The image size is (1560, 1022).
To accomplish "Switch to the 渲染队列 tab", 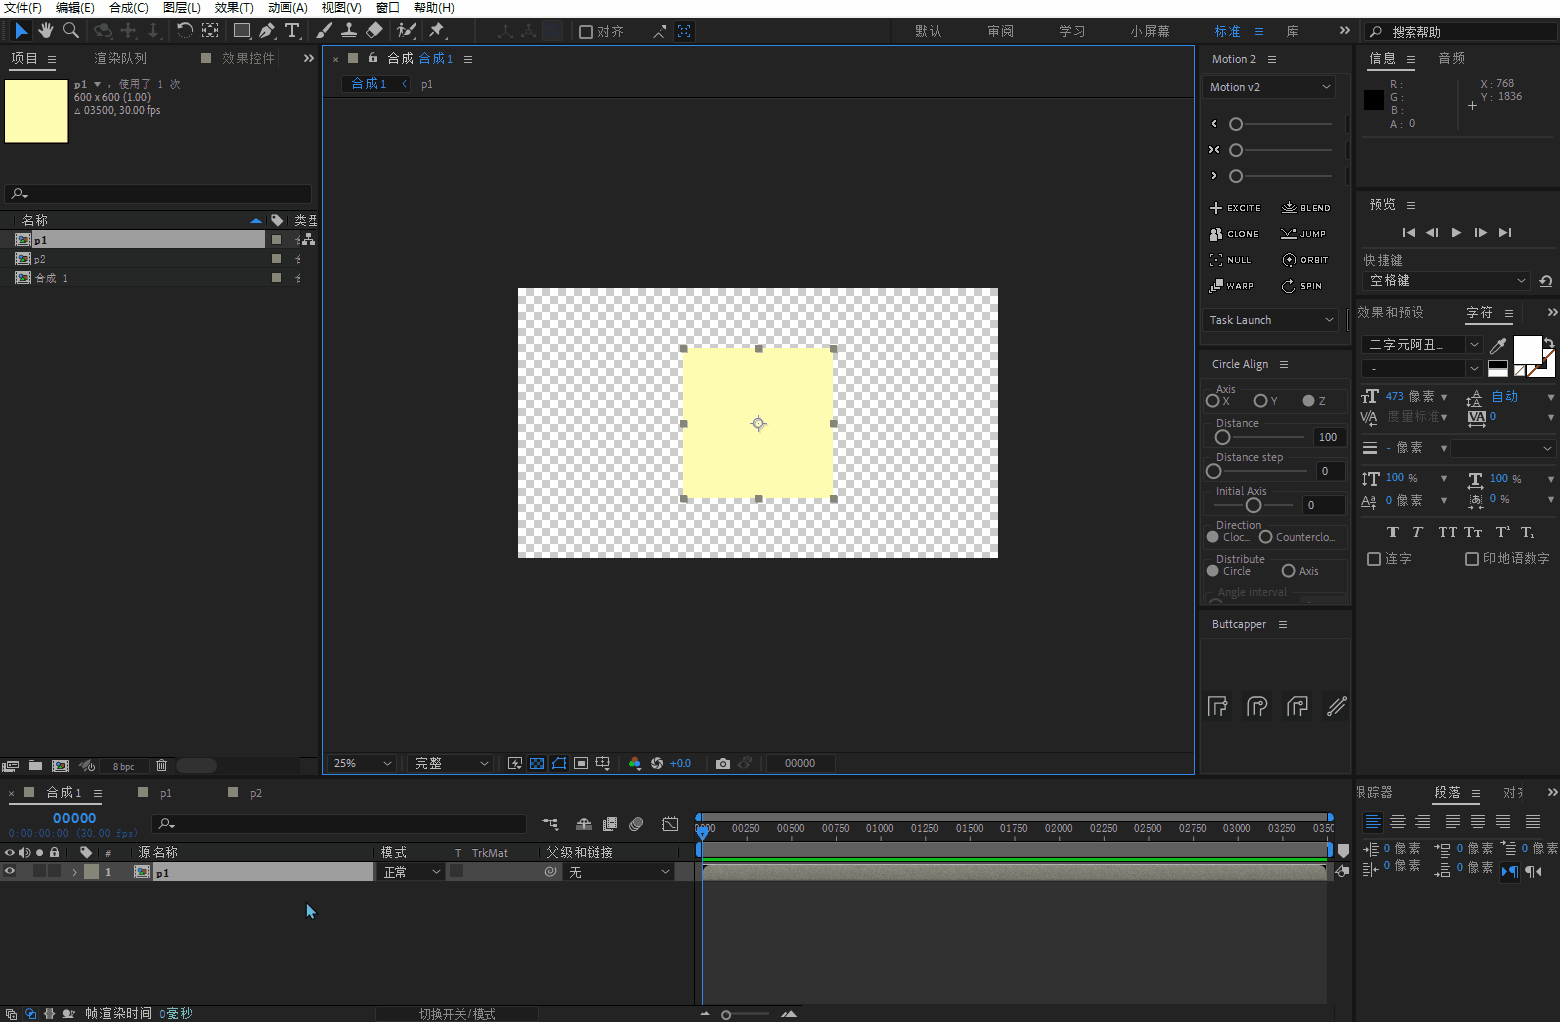I will pos(120,59).
